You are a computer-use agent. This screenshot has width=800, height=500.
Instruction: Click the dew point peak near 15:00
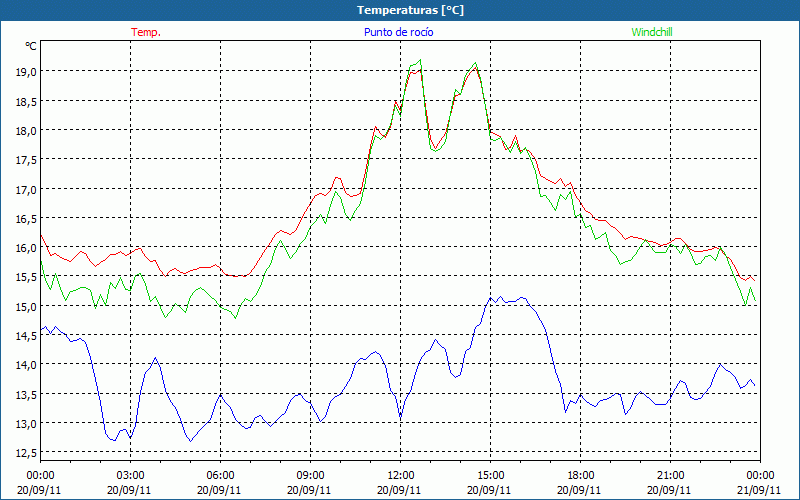(x=500, y=296)
